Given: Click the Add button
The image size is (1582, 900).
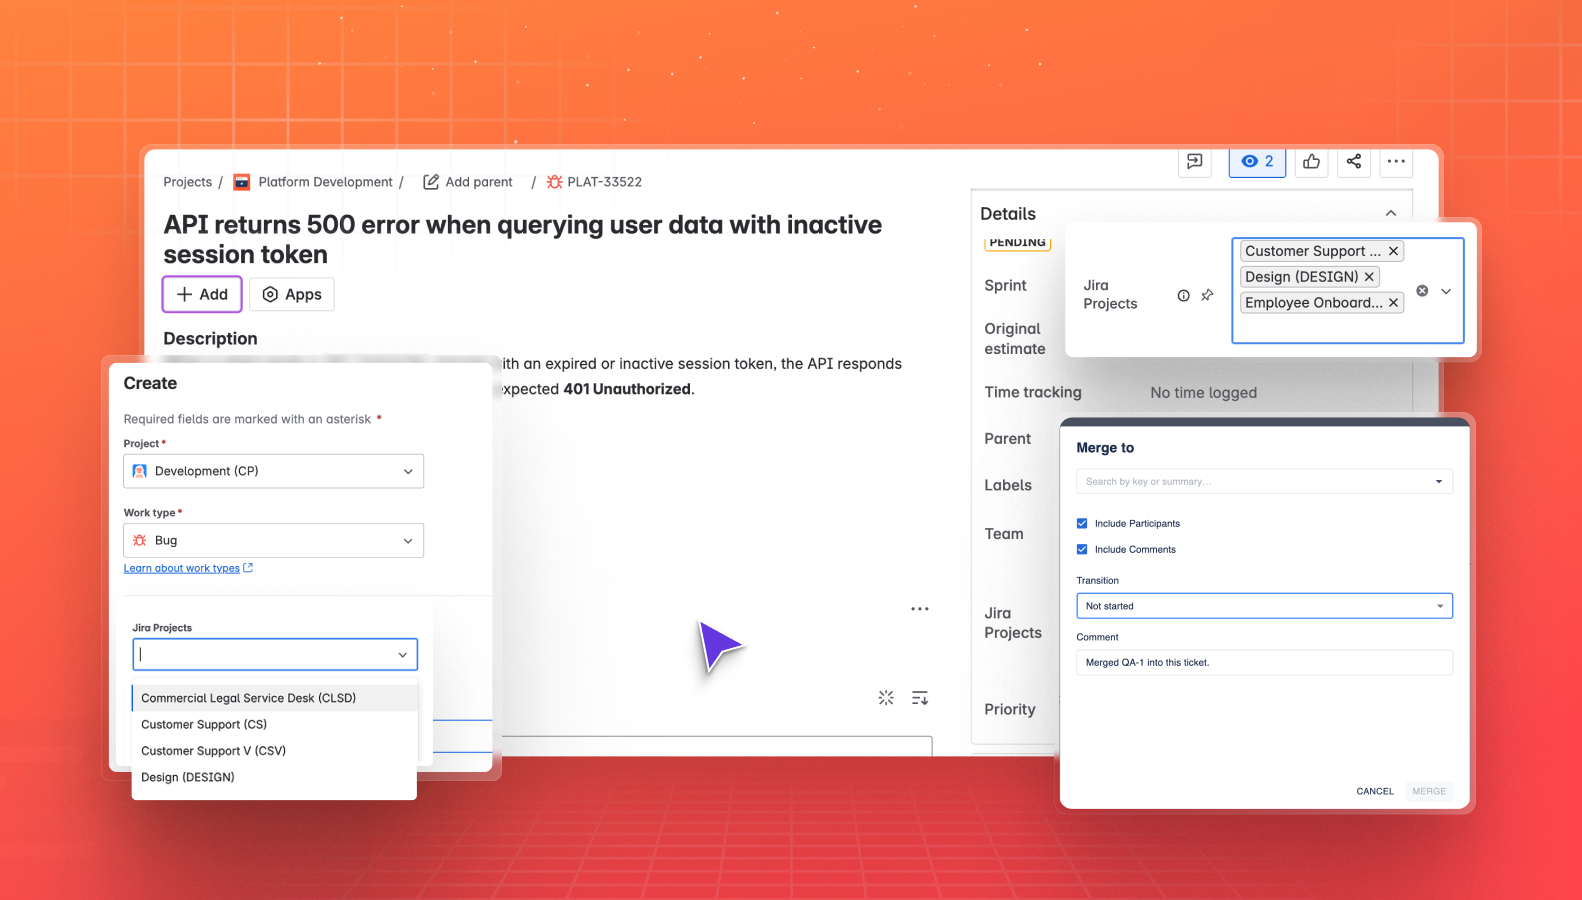Looking at the screenshot, I should [202, 294].
